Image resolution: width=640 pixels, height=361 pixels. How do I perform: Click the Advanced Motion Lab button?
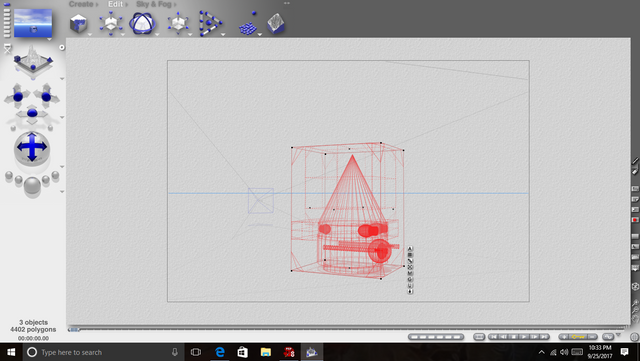[608, 337]
